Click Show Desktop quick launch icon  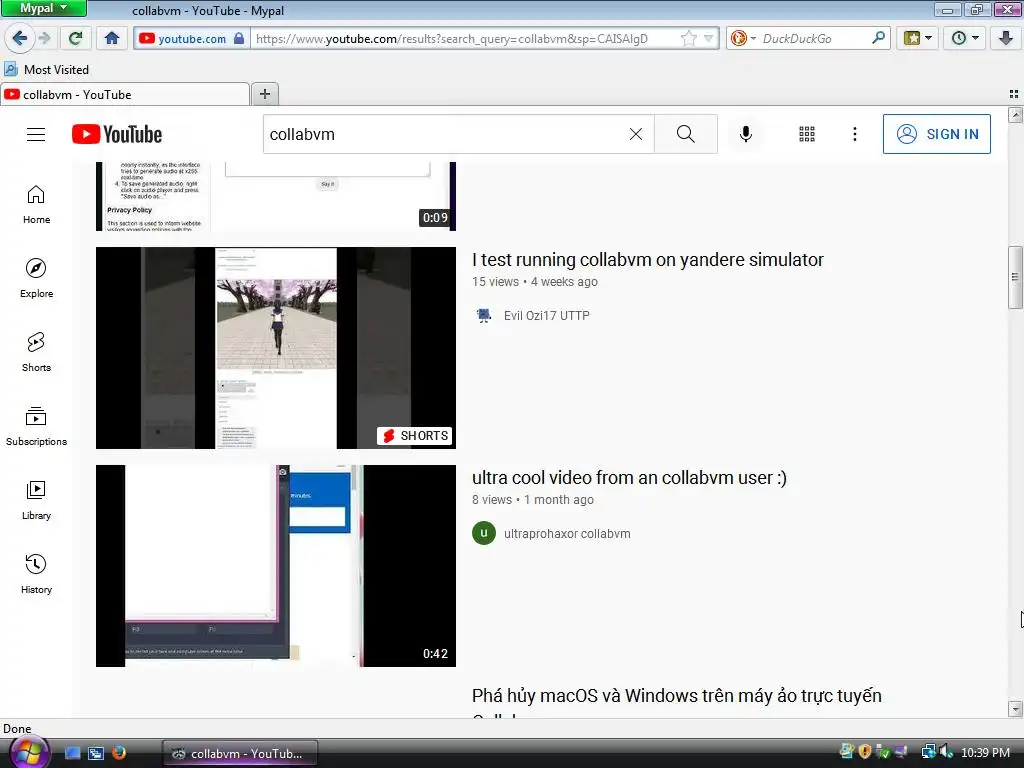(72, 753)
